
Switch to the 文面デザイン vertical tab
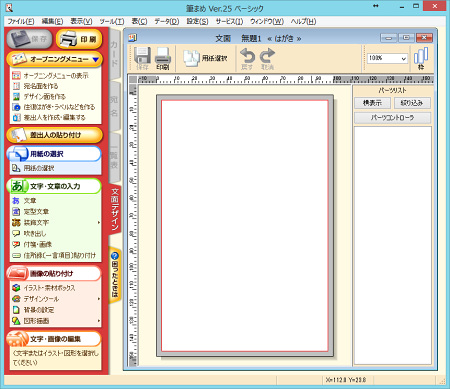(115, 209)
